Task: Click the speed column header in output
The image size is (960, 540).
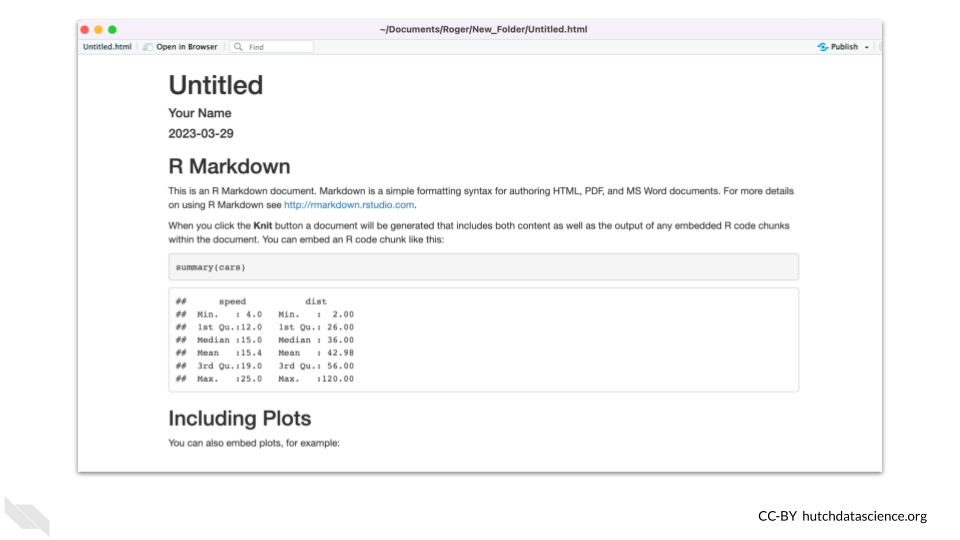Action: pyautogui.click(x=232, y=302)
